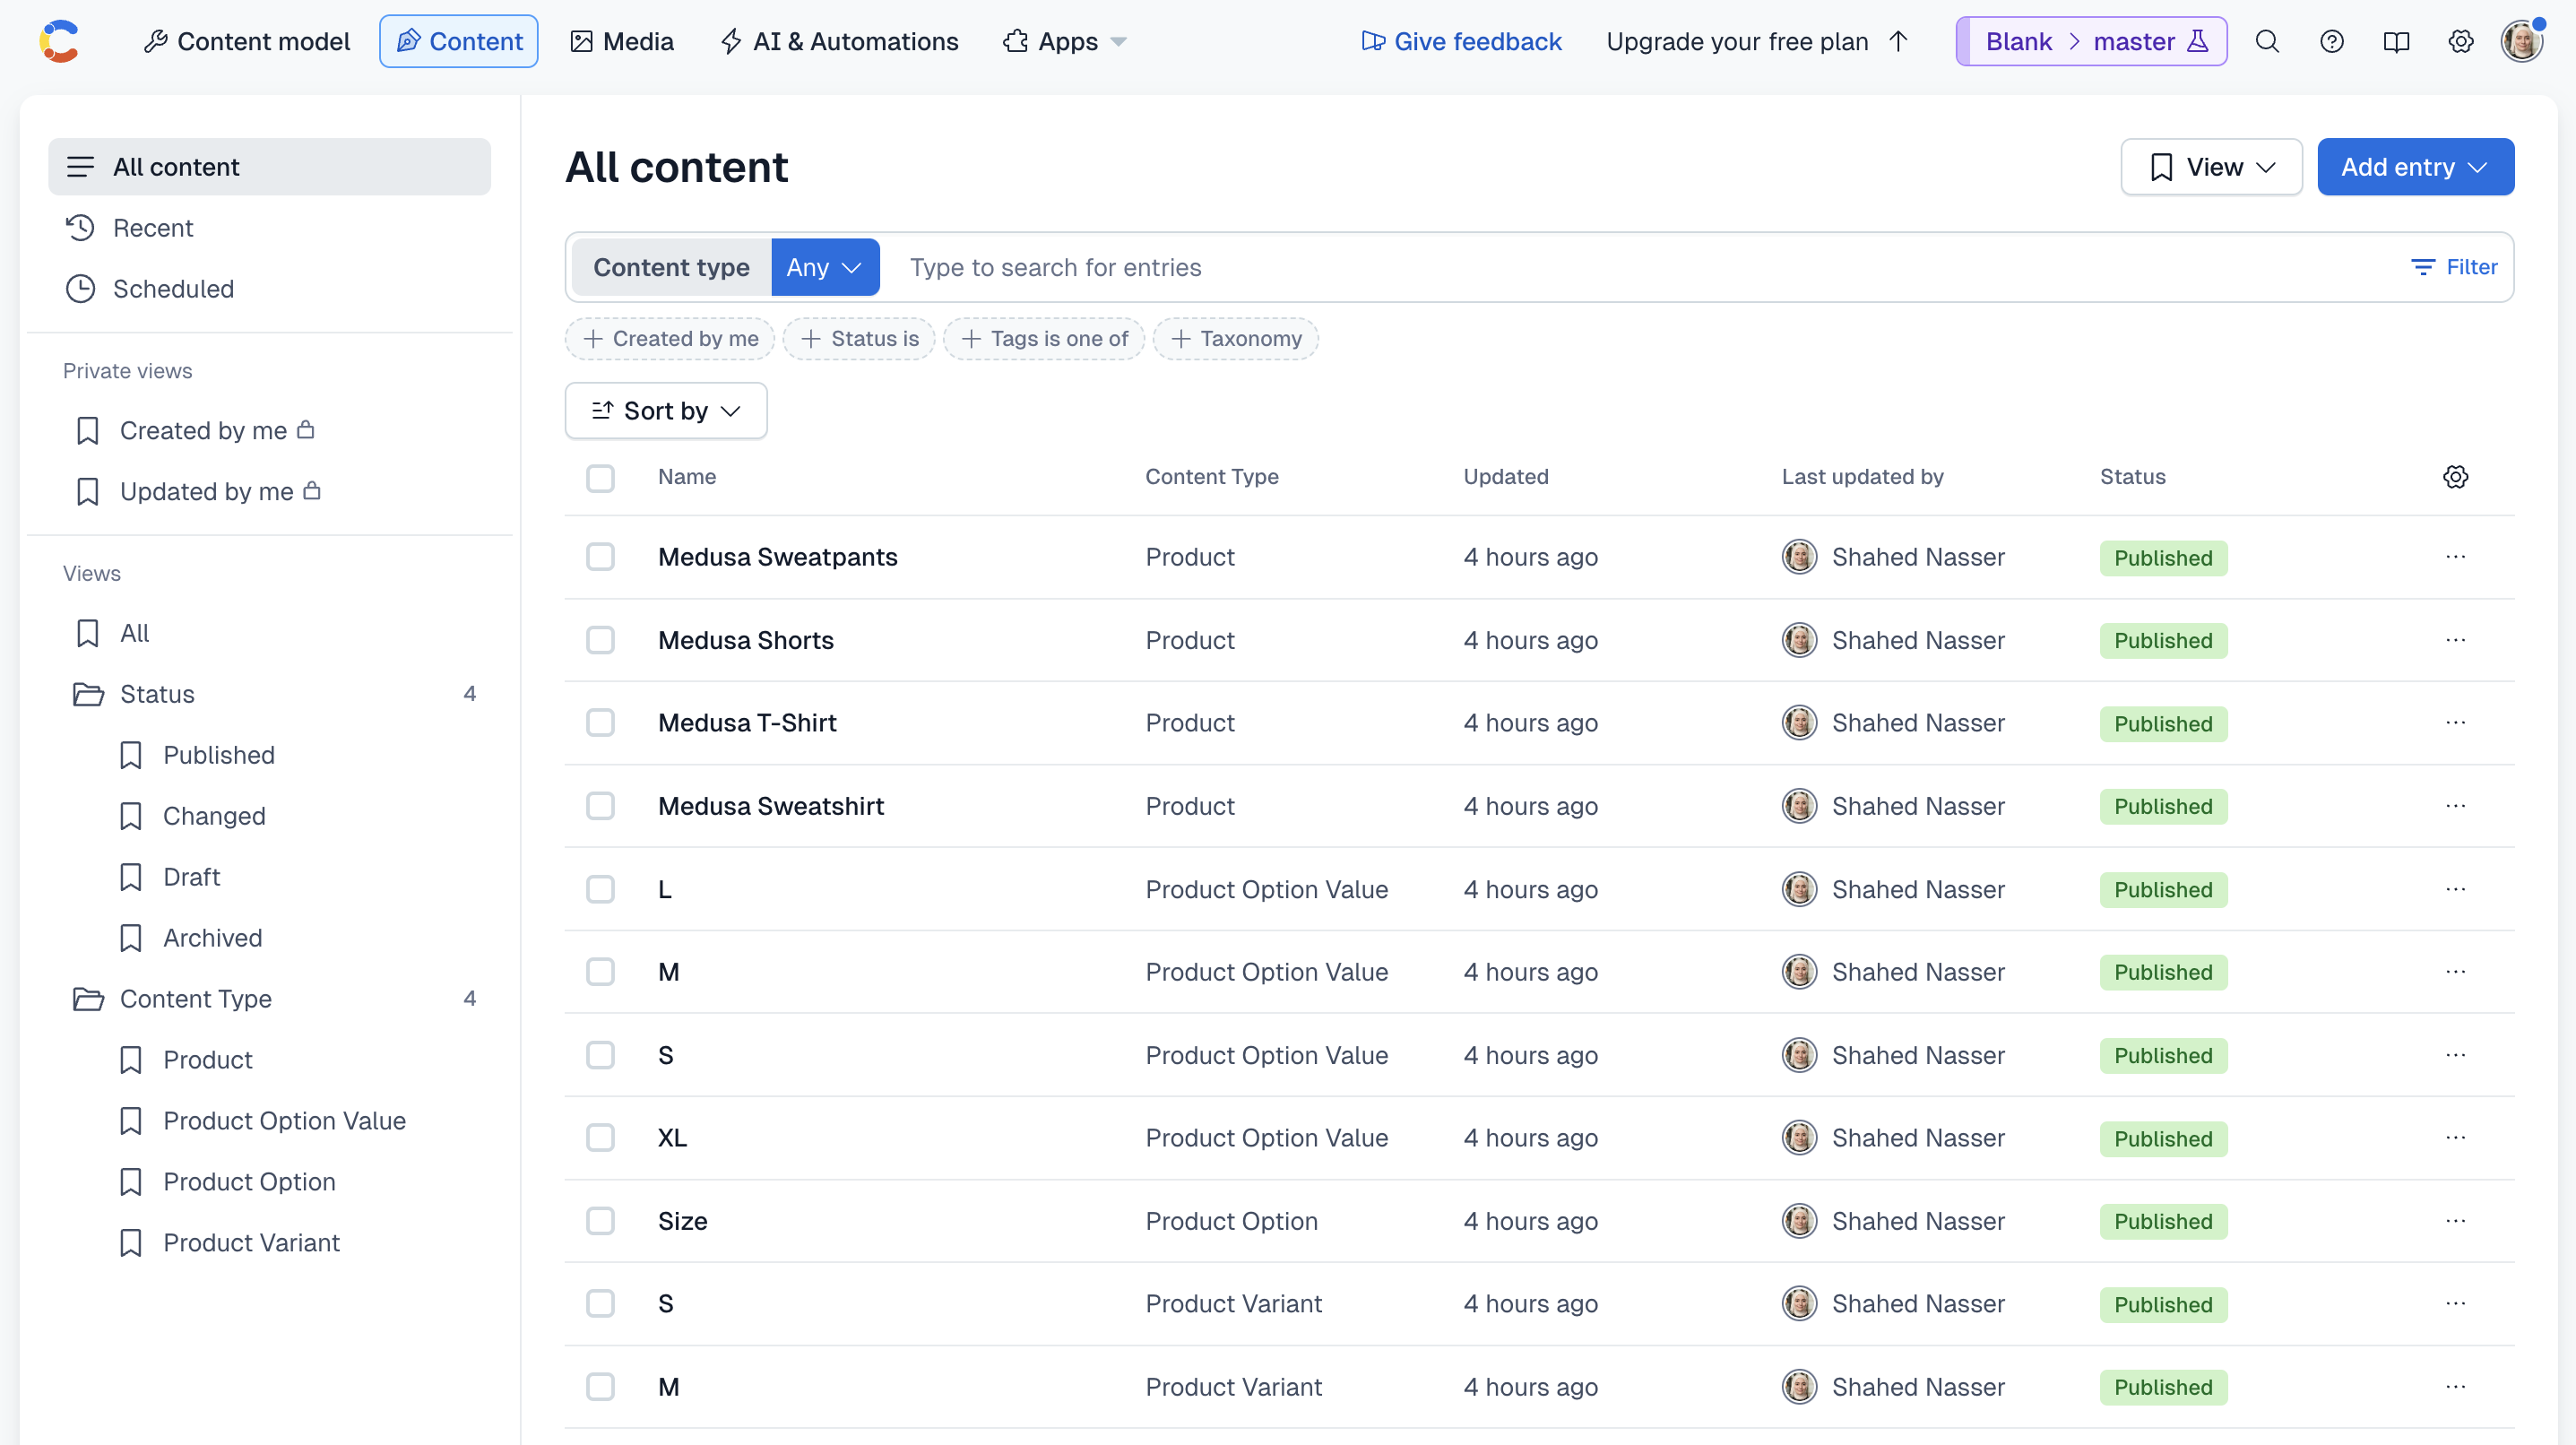Click the Contentful logo

click(59, 40)
